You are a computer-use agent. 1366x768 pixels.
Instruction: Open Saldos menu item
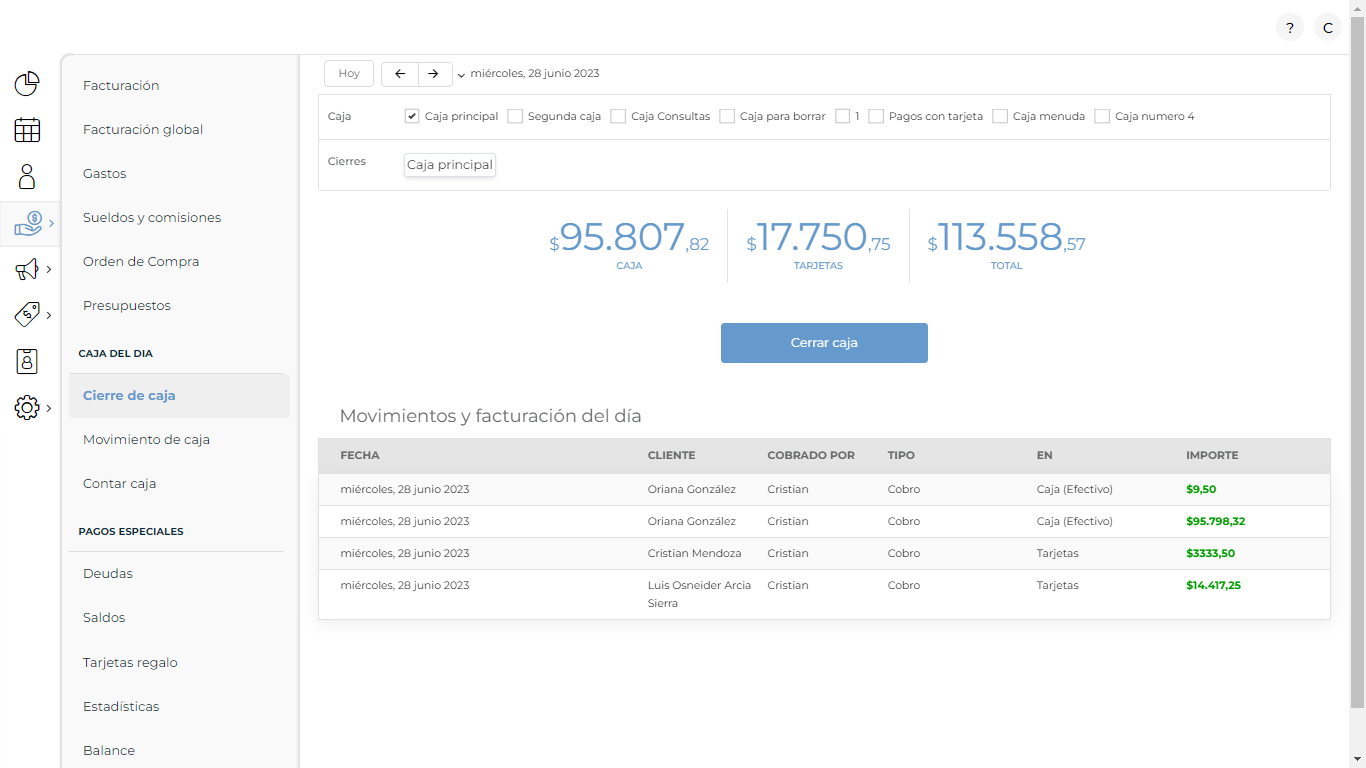tap(104, 618)
